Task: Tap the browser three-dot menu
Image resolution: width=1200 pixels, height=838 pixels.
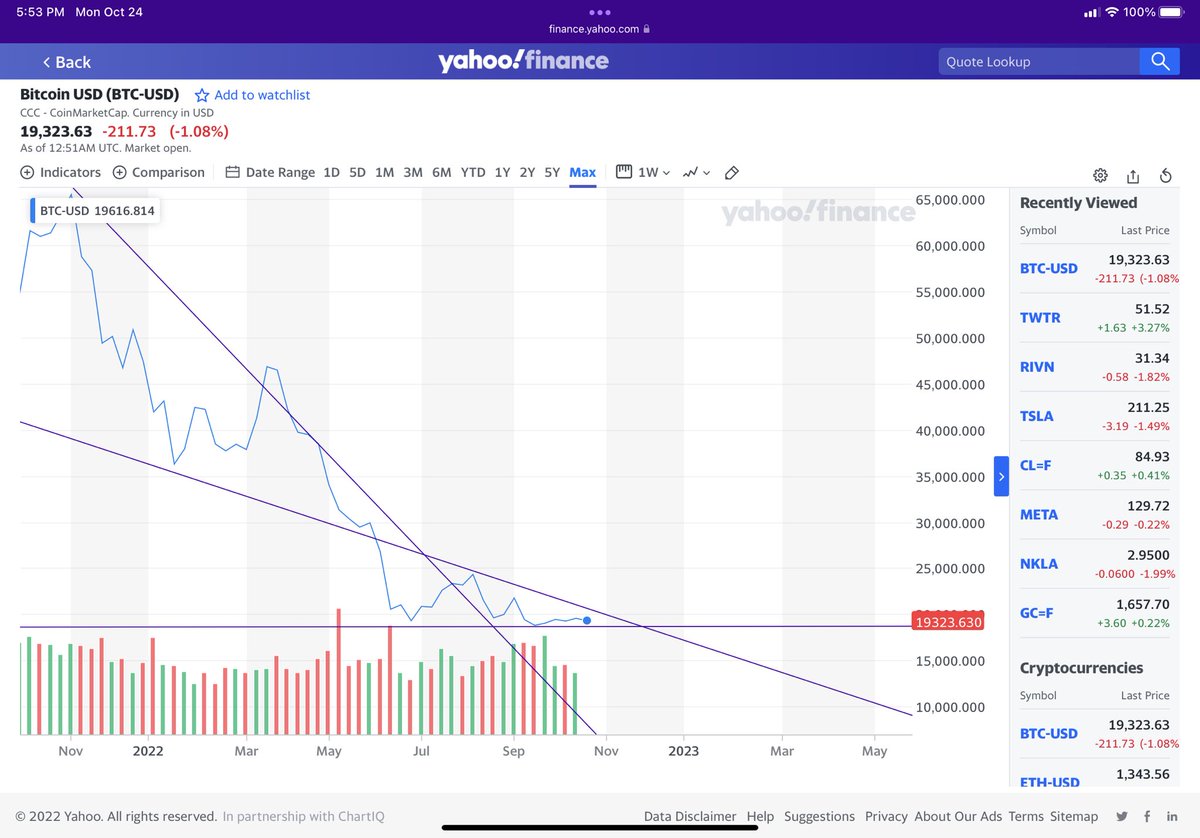Action: (x=600, y=12)
